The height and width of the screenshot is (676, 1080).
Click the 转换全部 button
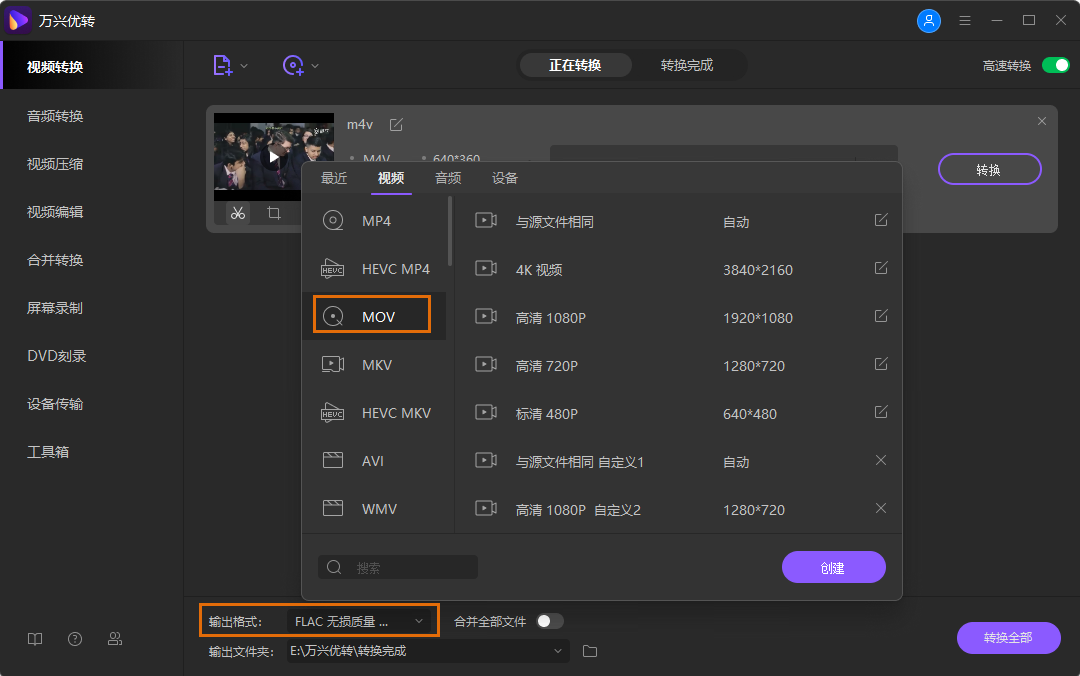1008,638
